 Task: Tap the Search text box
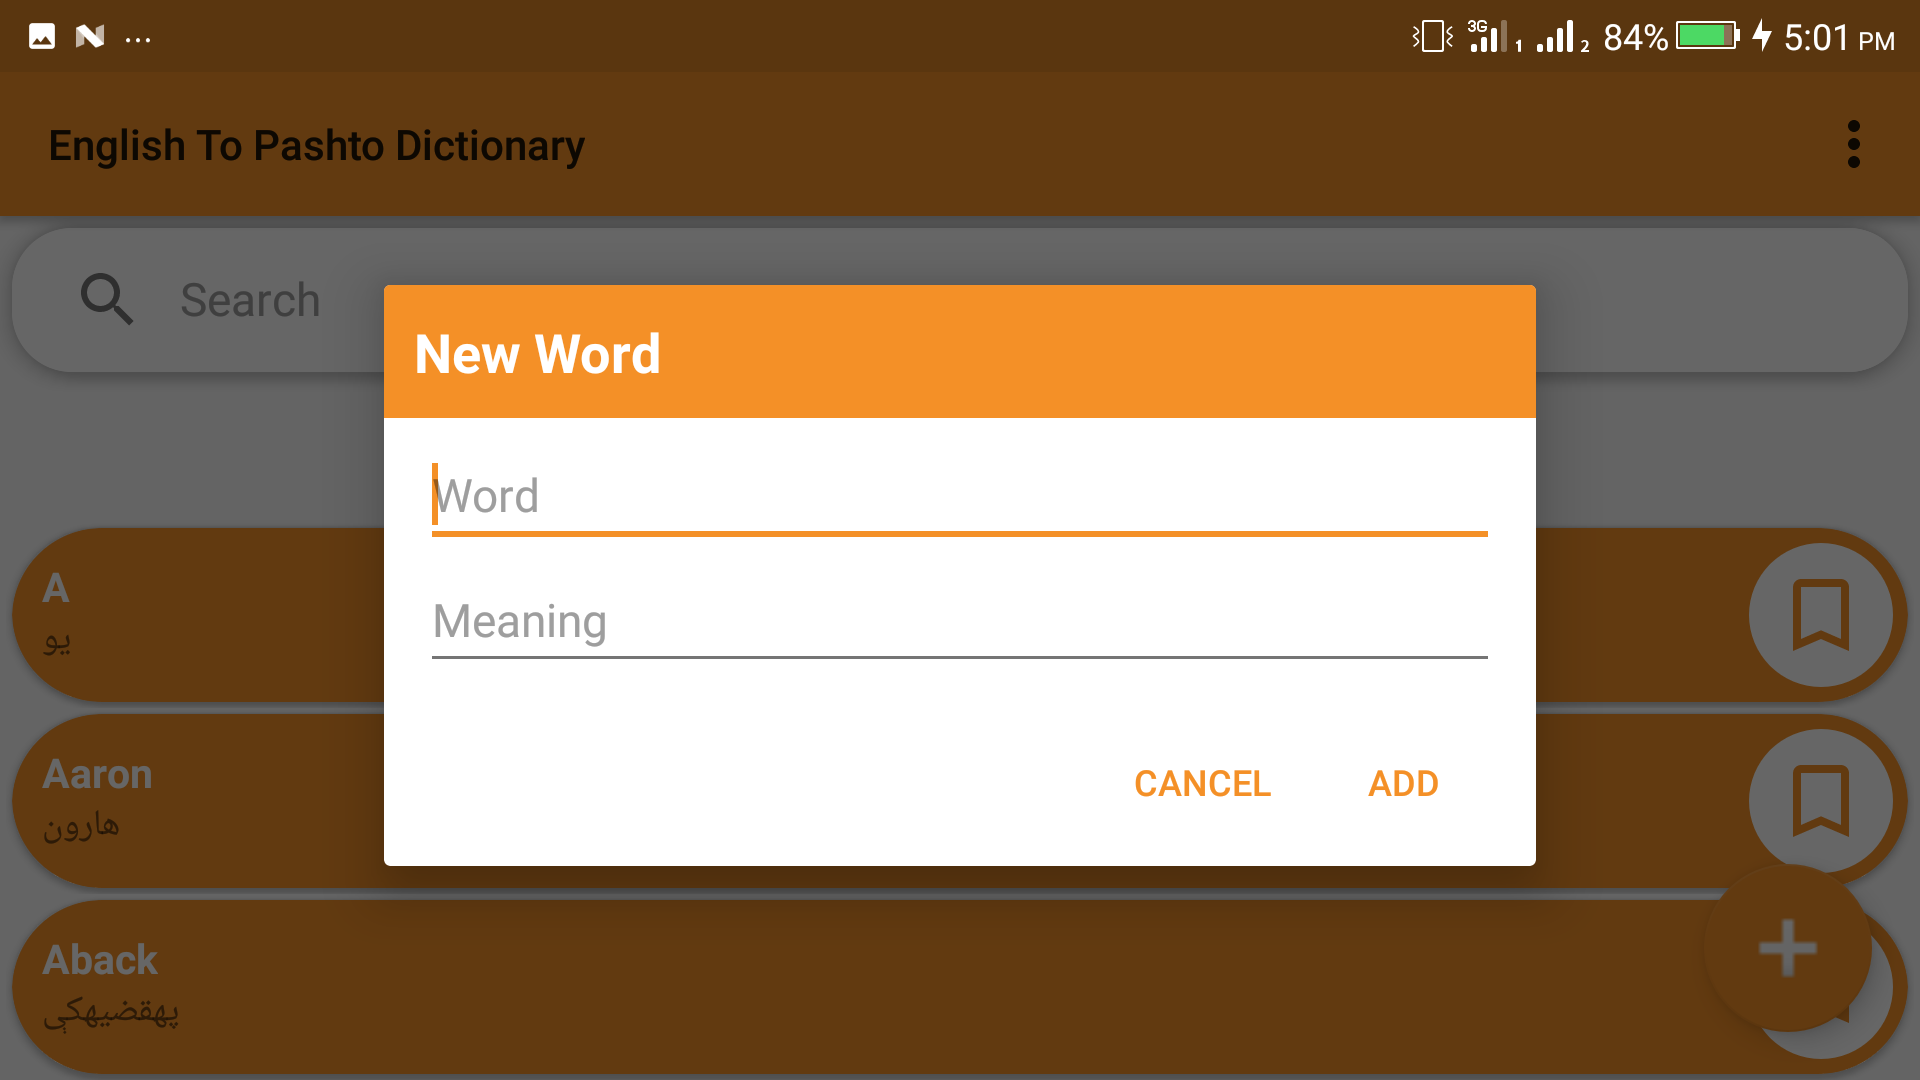point(250,299)
